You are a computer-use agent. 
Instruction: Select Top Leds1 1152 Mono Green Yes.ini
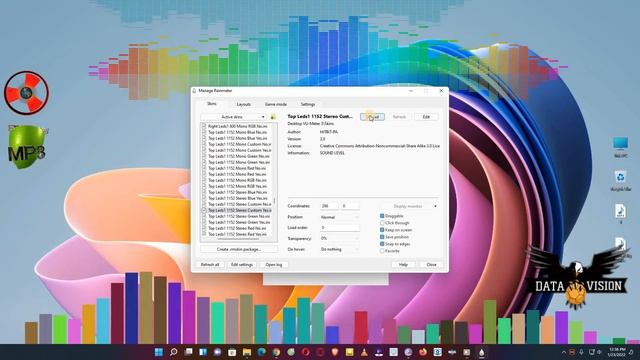coord(239,162)
